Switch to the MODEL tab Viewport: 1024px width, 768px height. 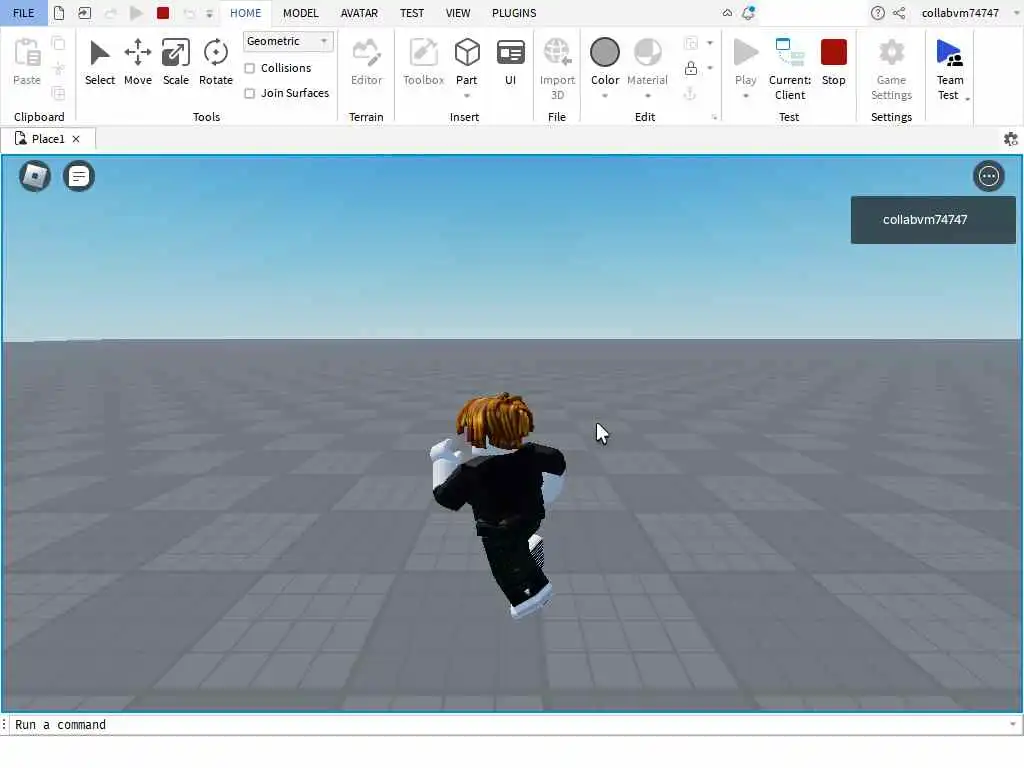[x=300, y=13]
